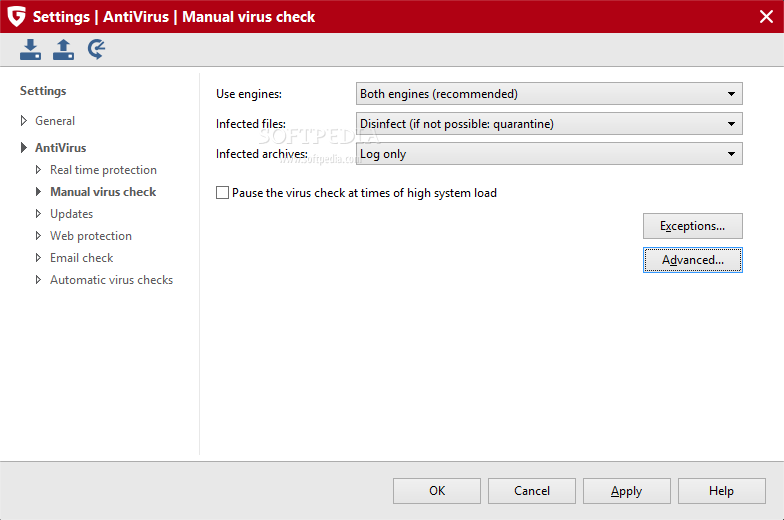Confirm with the OK button
This screenshot has height=520, width=784.
[436, 491]
